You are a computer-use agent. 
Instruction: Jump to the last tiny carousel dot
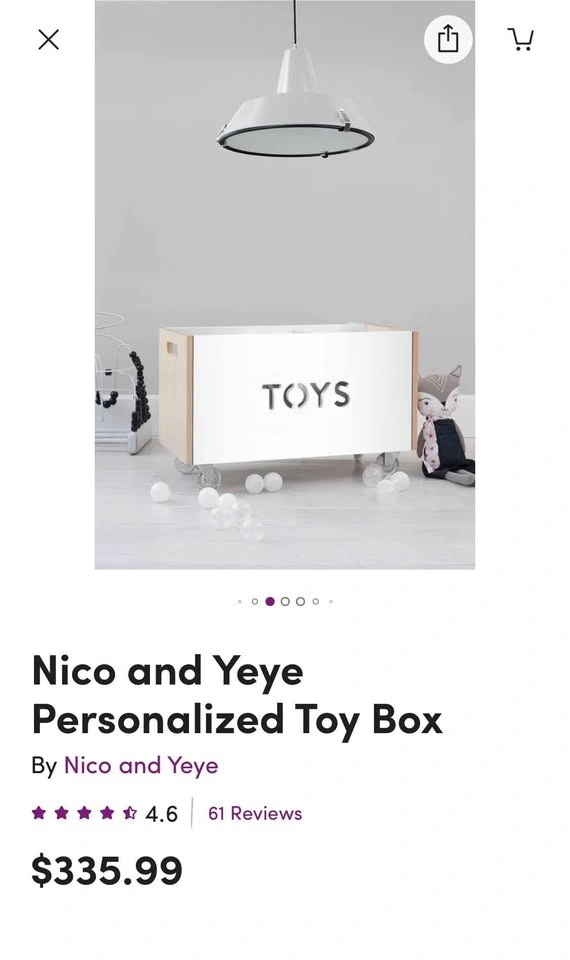pyautogui.click(x=331, y=601)
